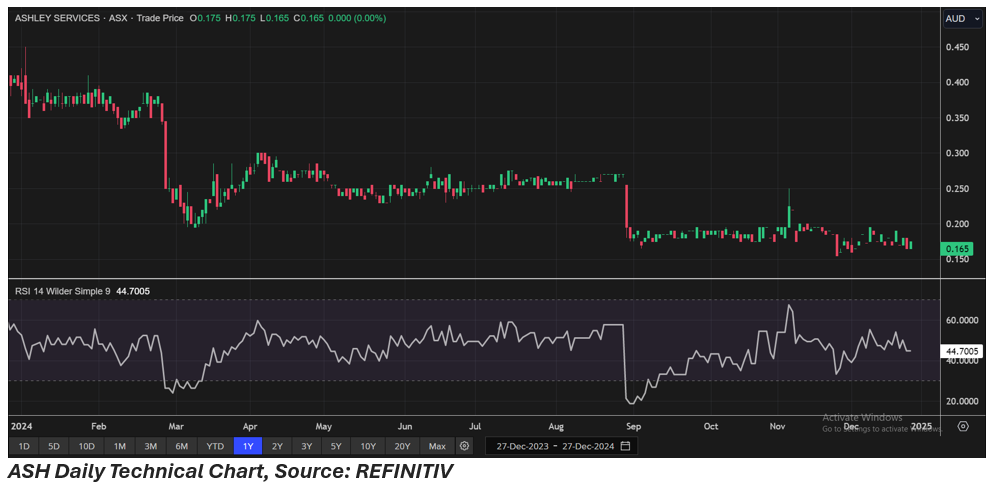Screen dimensions: 996x485
Task: Switch to the 2Y range
Action: (x=278, y=446)
